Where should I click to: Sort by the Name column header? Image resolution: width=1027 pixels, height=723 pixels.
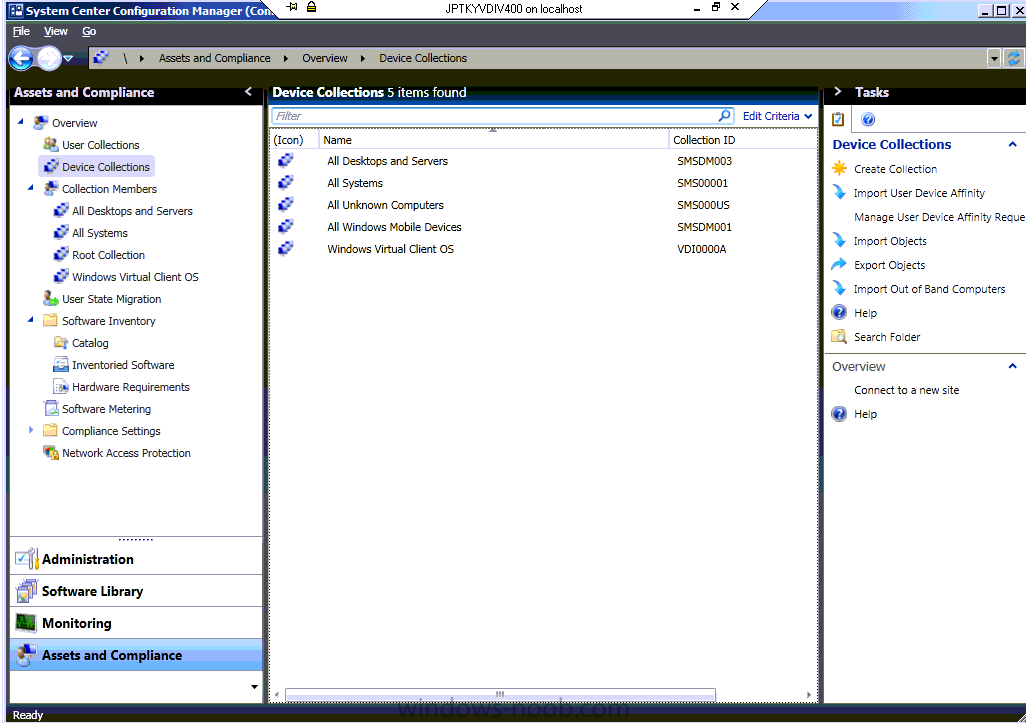[494, 139]
